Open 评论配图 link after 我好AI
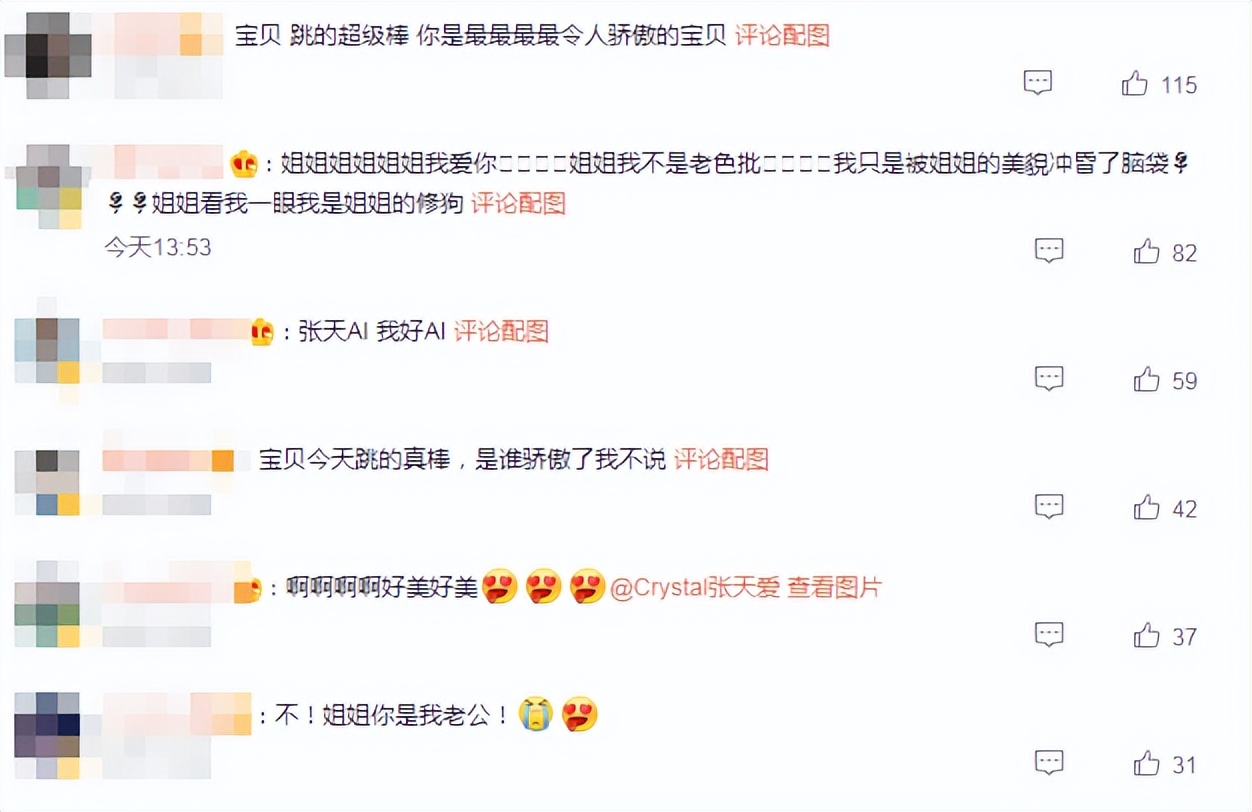Image resolution: width=1252 pixels, height=812 pixels. (501, 332)
